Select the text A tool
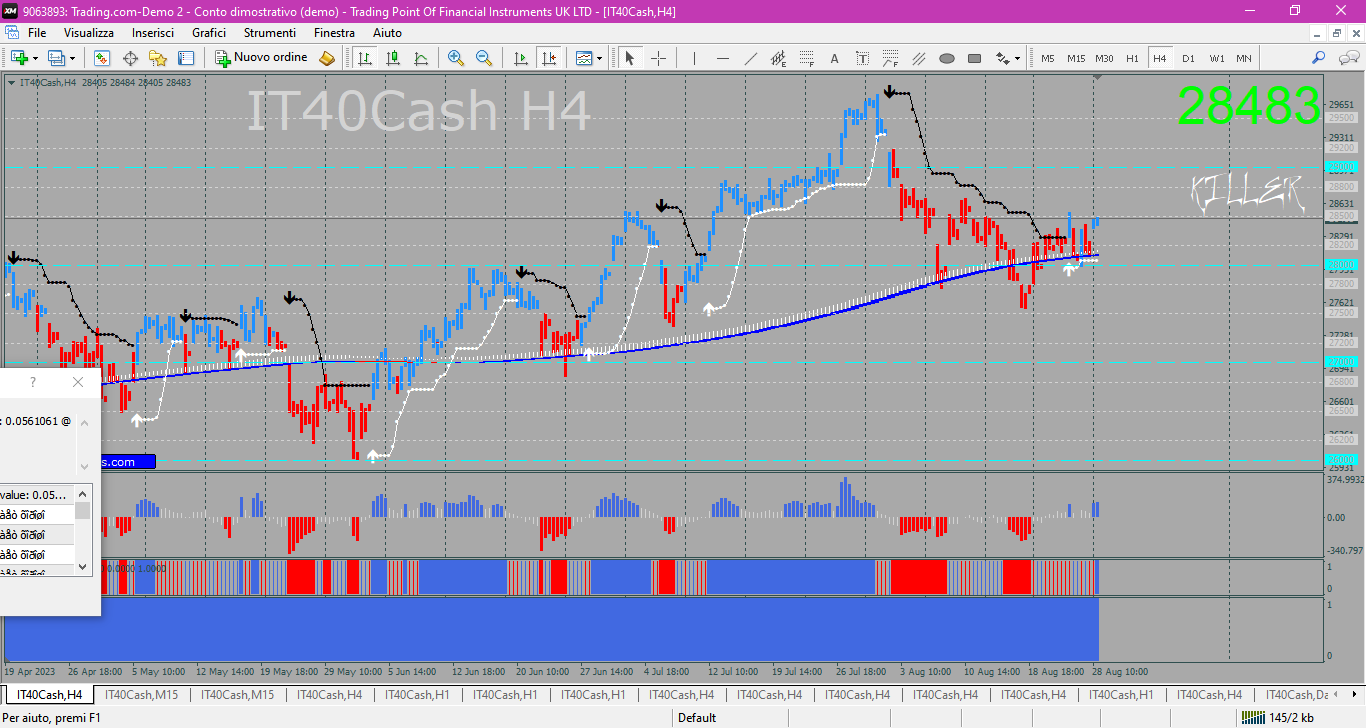This screenshot has height=728, width=1366. 834,58
